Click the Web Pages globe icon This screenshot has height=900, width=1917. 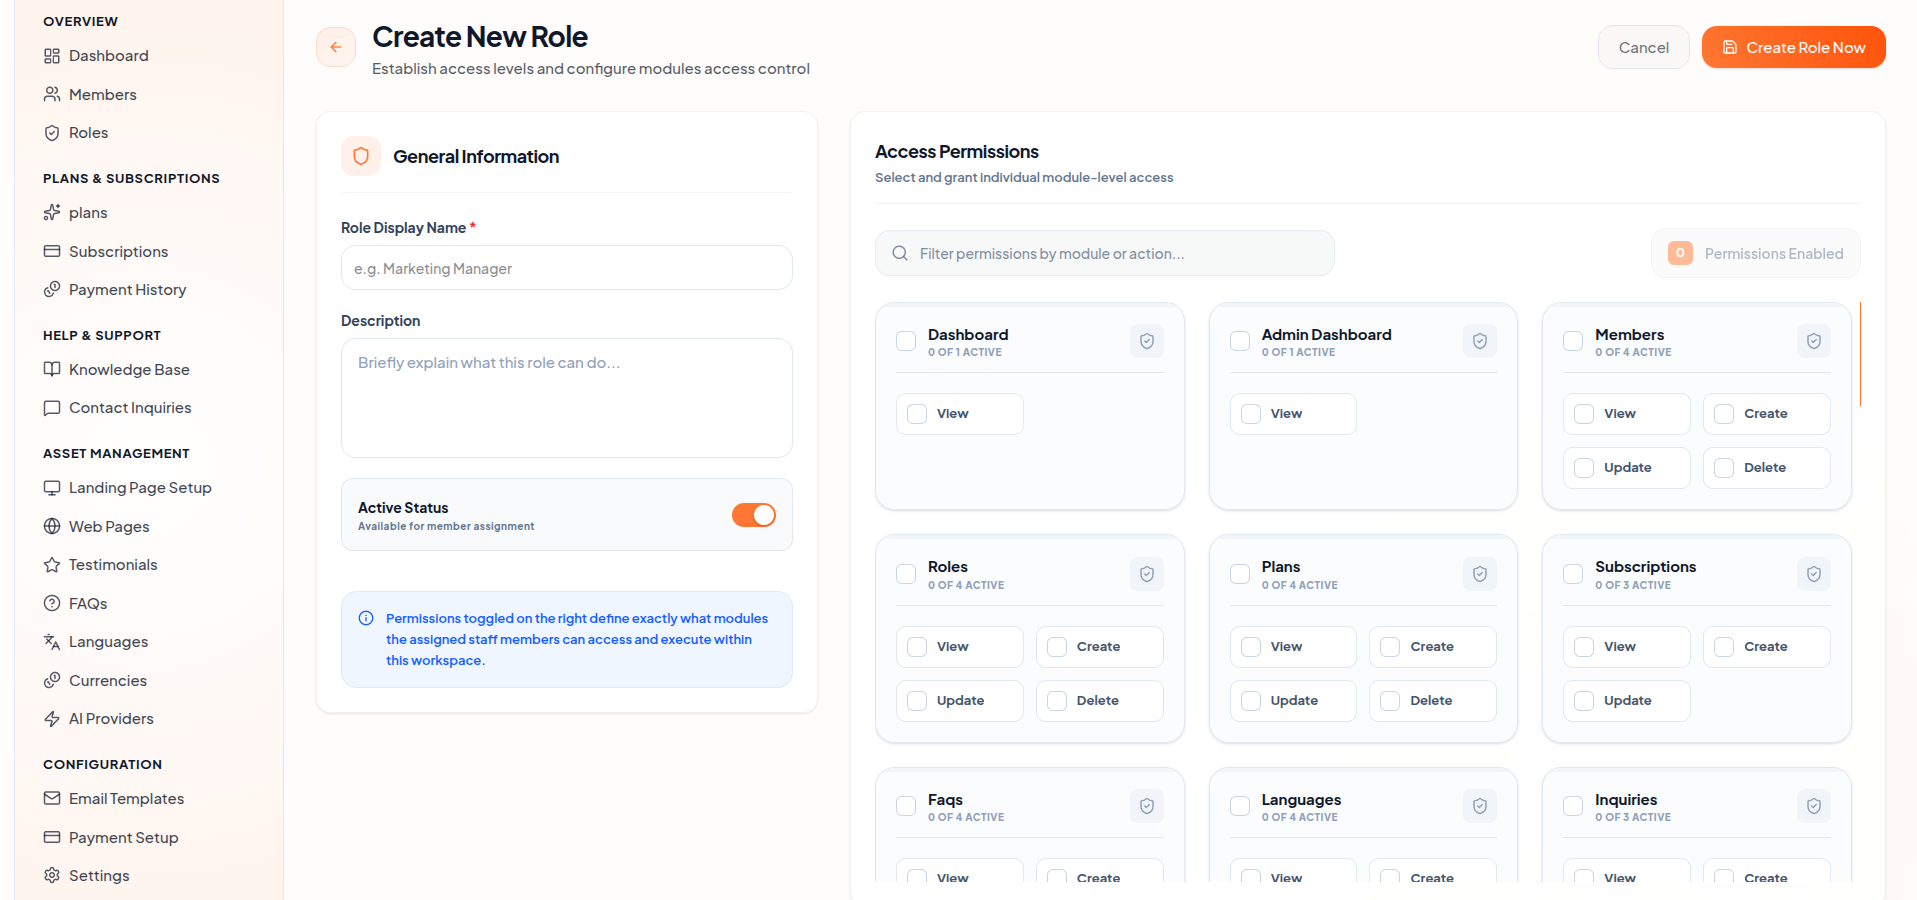pyautogui.click(x=52, y=526)
